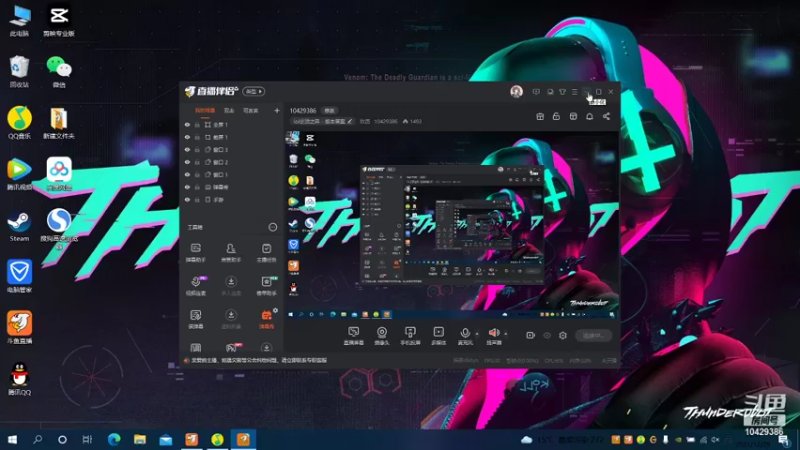Add a 多媒体 media source
The image size is (800, 450).
point(438,336)
